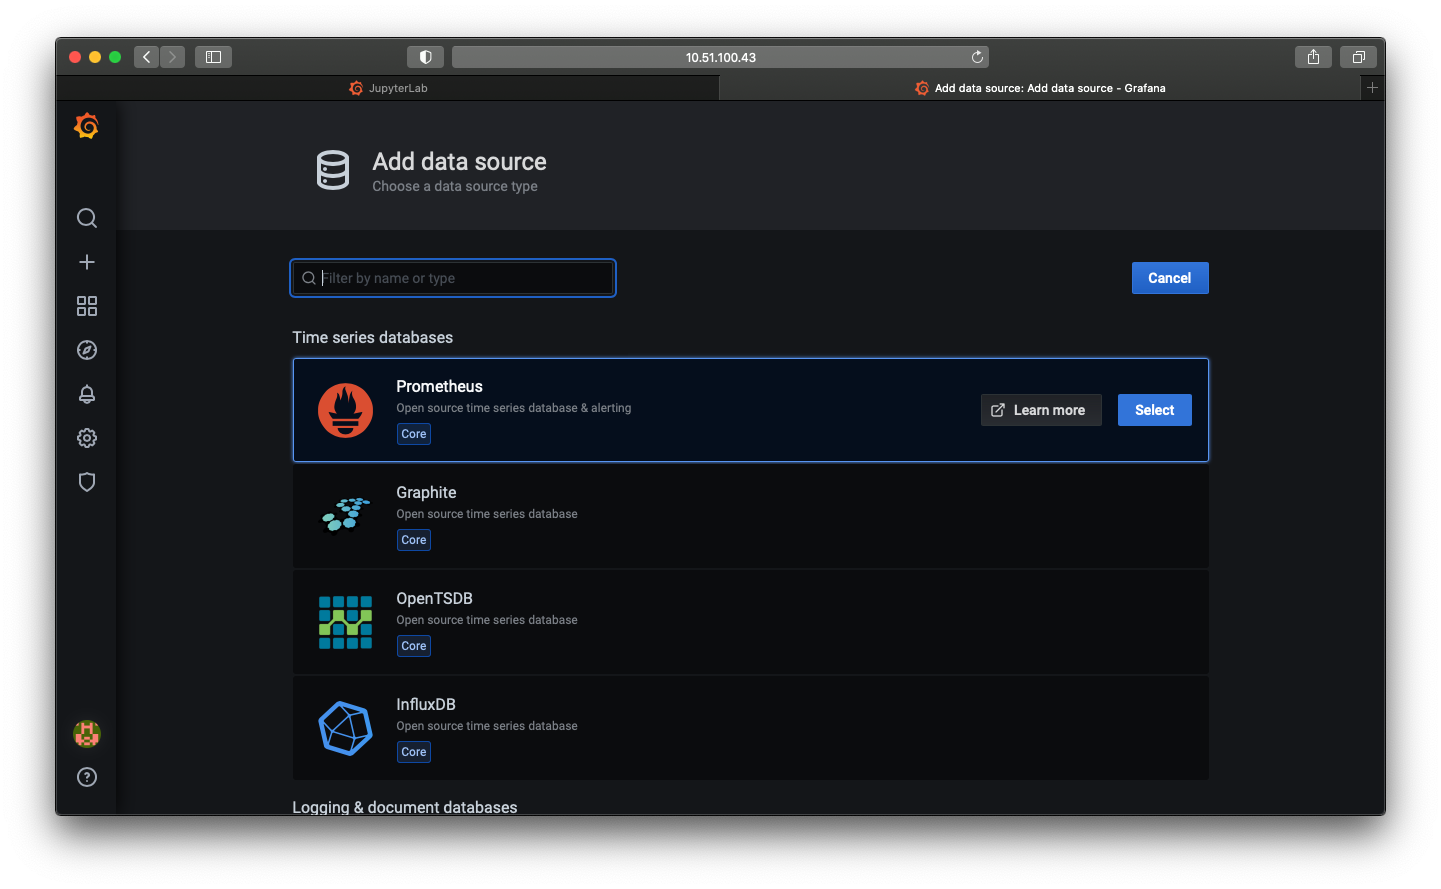
Task: Click the Safari Share button
Action: pyautogui.click(x=1313, y=57)
